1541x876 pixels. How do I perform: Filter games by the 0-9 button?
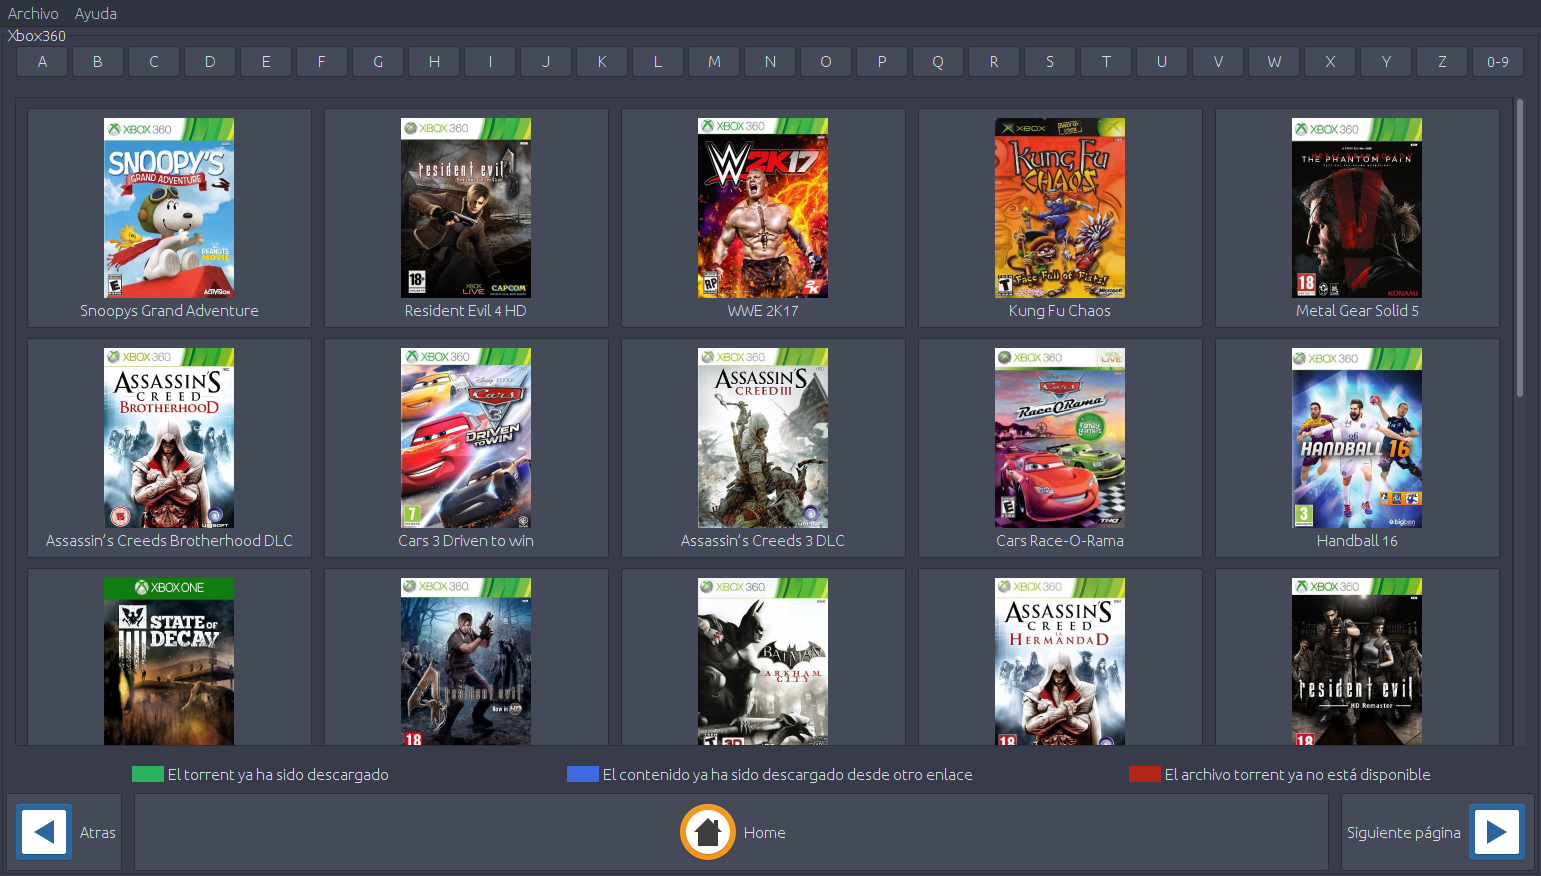(1498, 62)
